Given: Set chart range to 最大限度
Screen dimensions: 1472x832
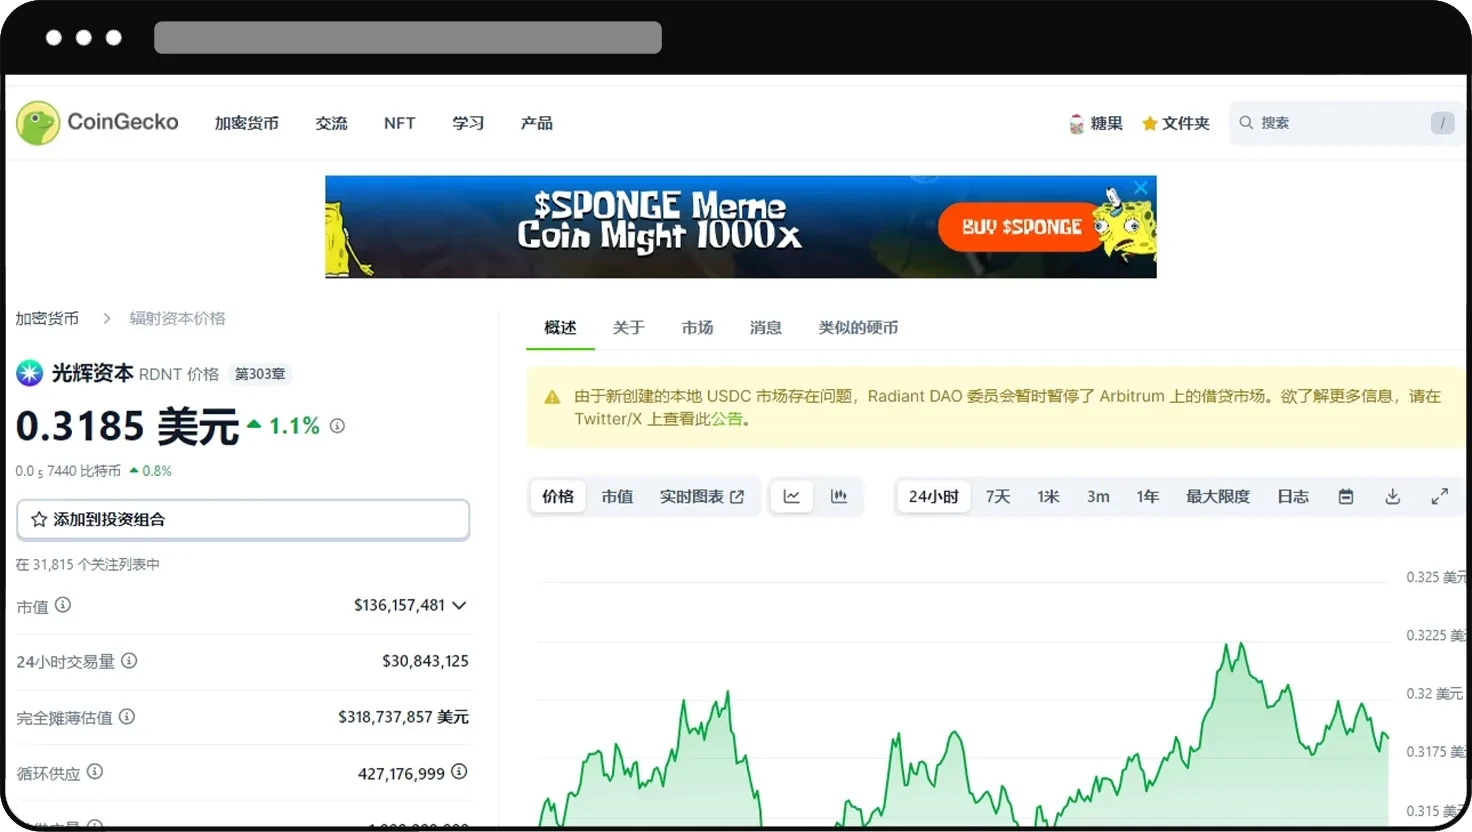Looking at the screenshot, I should click(x=1218, y=497).
